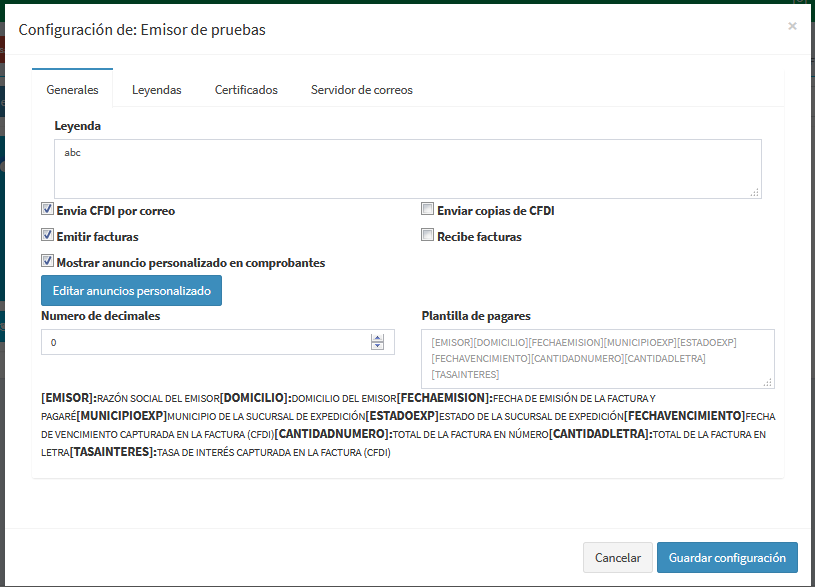Open the Leyendas tab
Viewport: 815px width, 587px height.
(157, 90)
